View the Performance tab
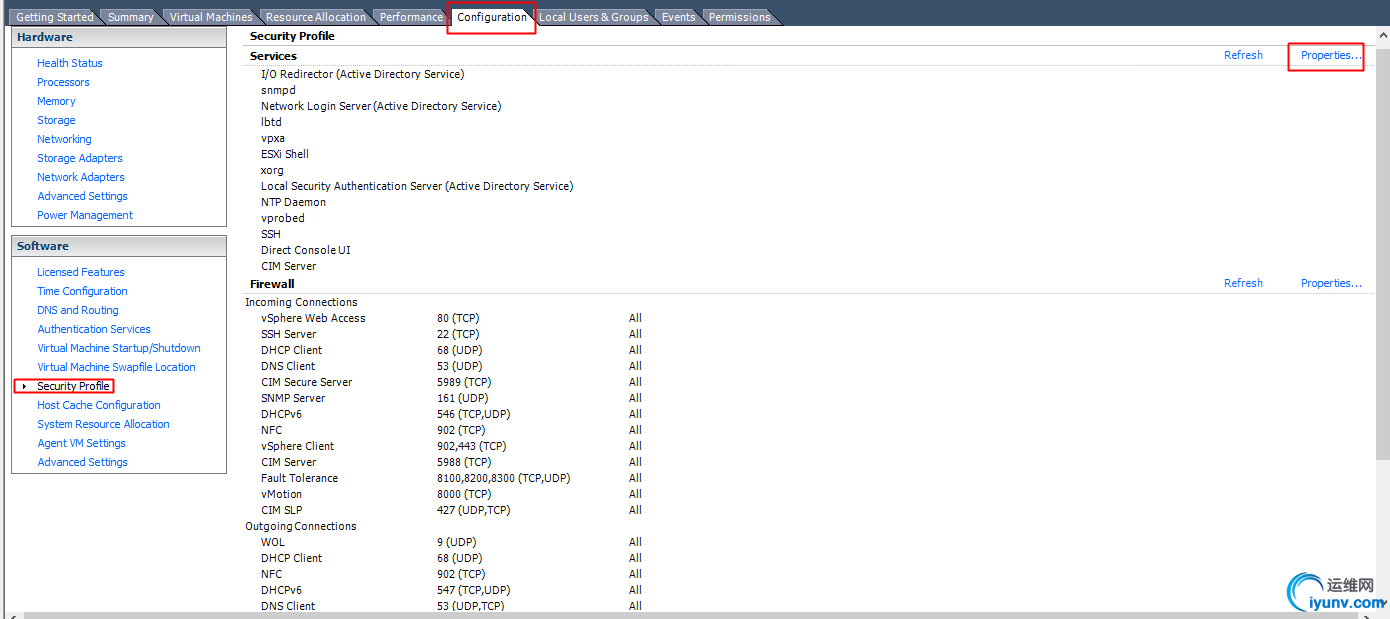Screen dimensions: 1390x619 tap(411, 17)
